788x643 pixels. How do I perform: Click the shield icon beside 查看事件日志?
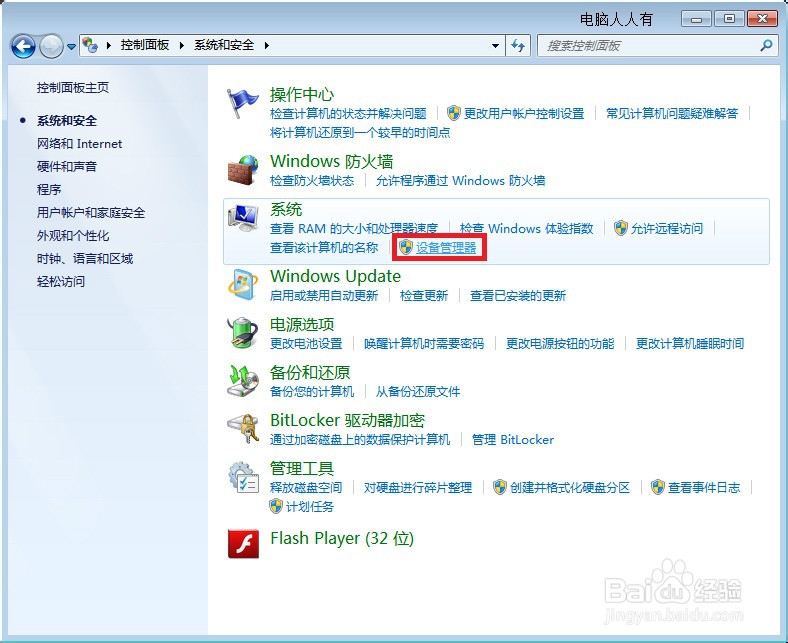pyautogui.click(x=657, y=487)
